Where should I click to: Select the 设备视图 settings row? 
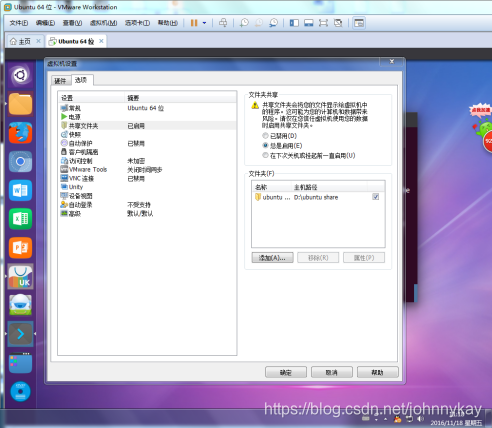(x=147, y=196)
